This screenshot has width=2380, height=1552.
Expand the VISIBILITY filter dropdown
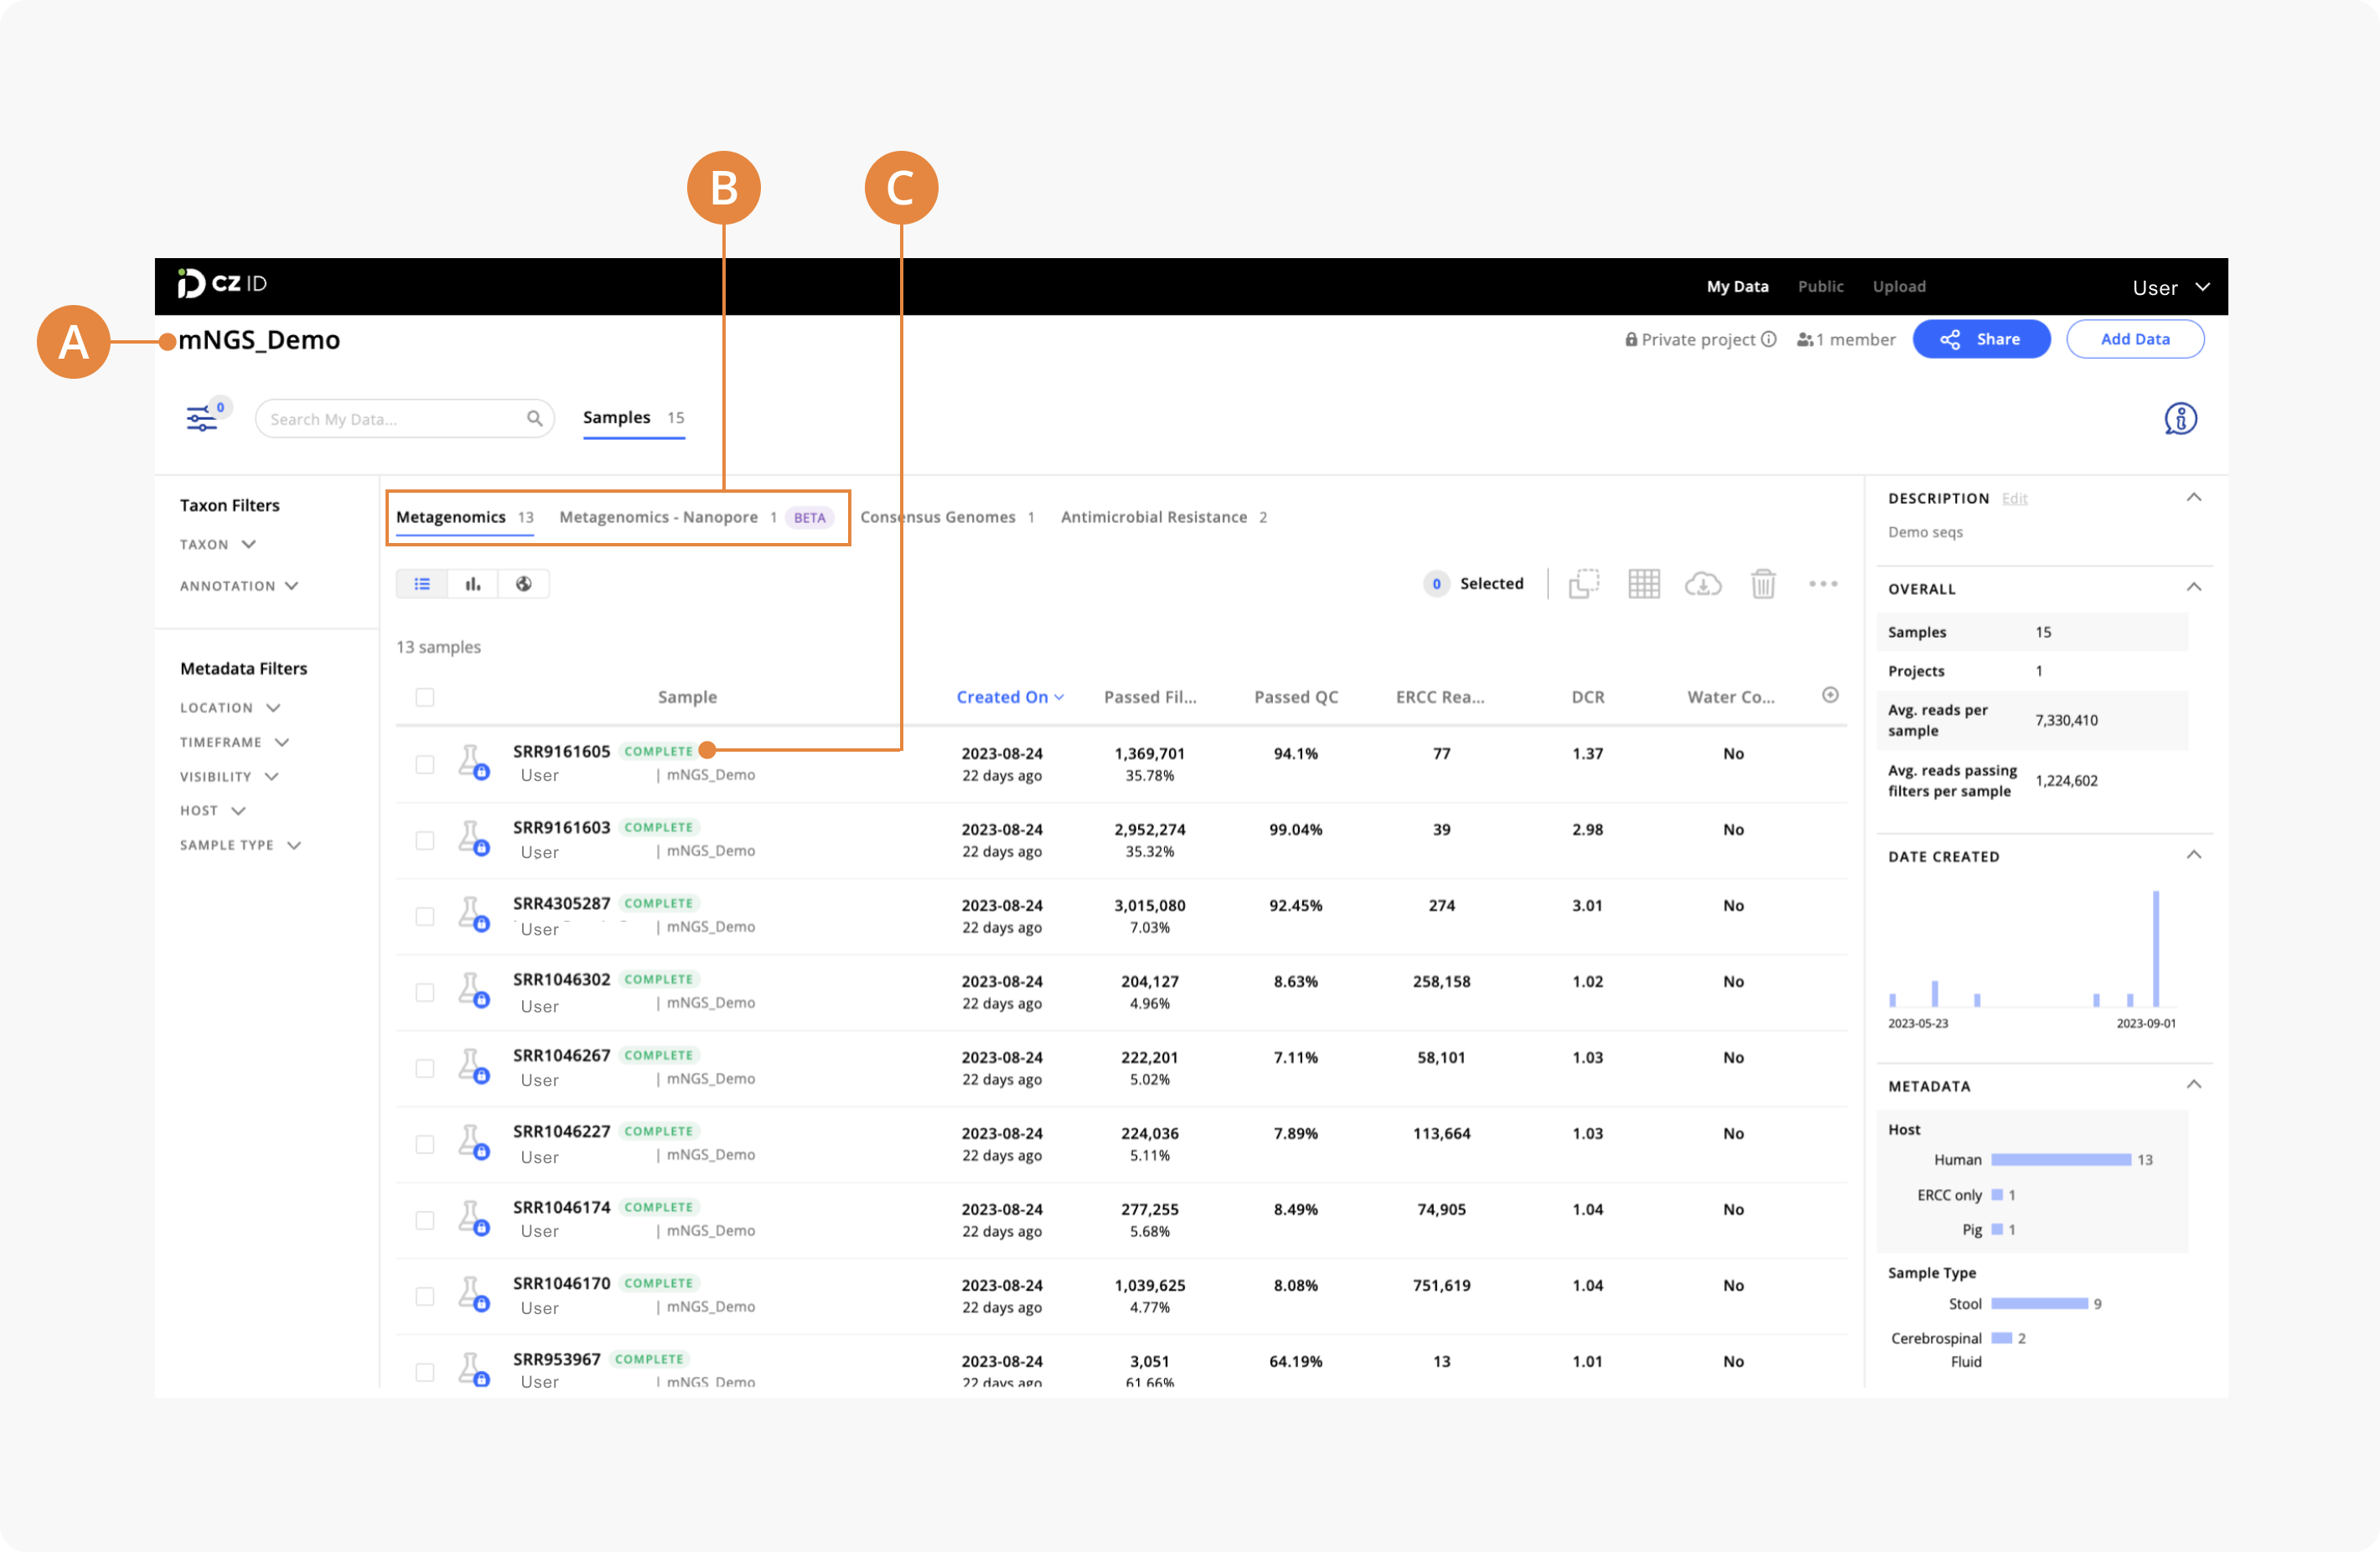coord(229,777)
